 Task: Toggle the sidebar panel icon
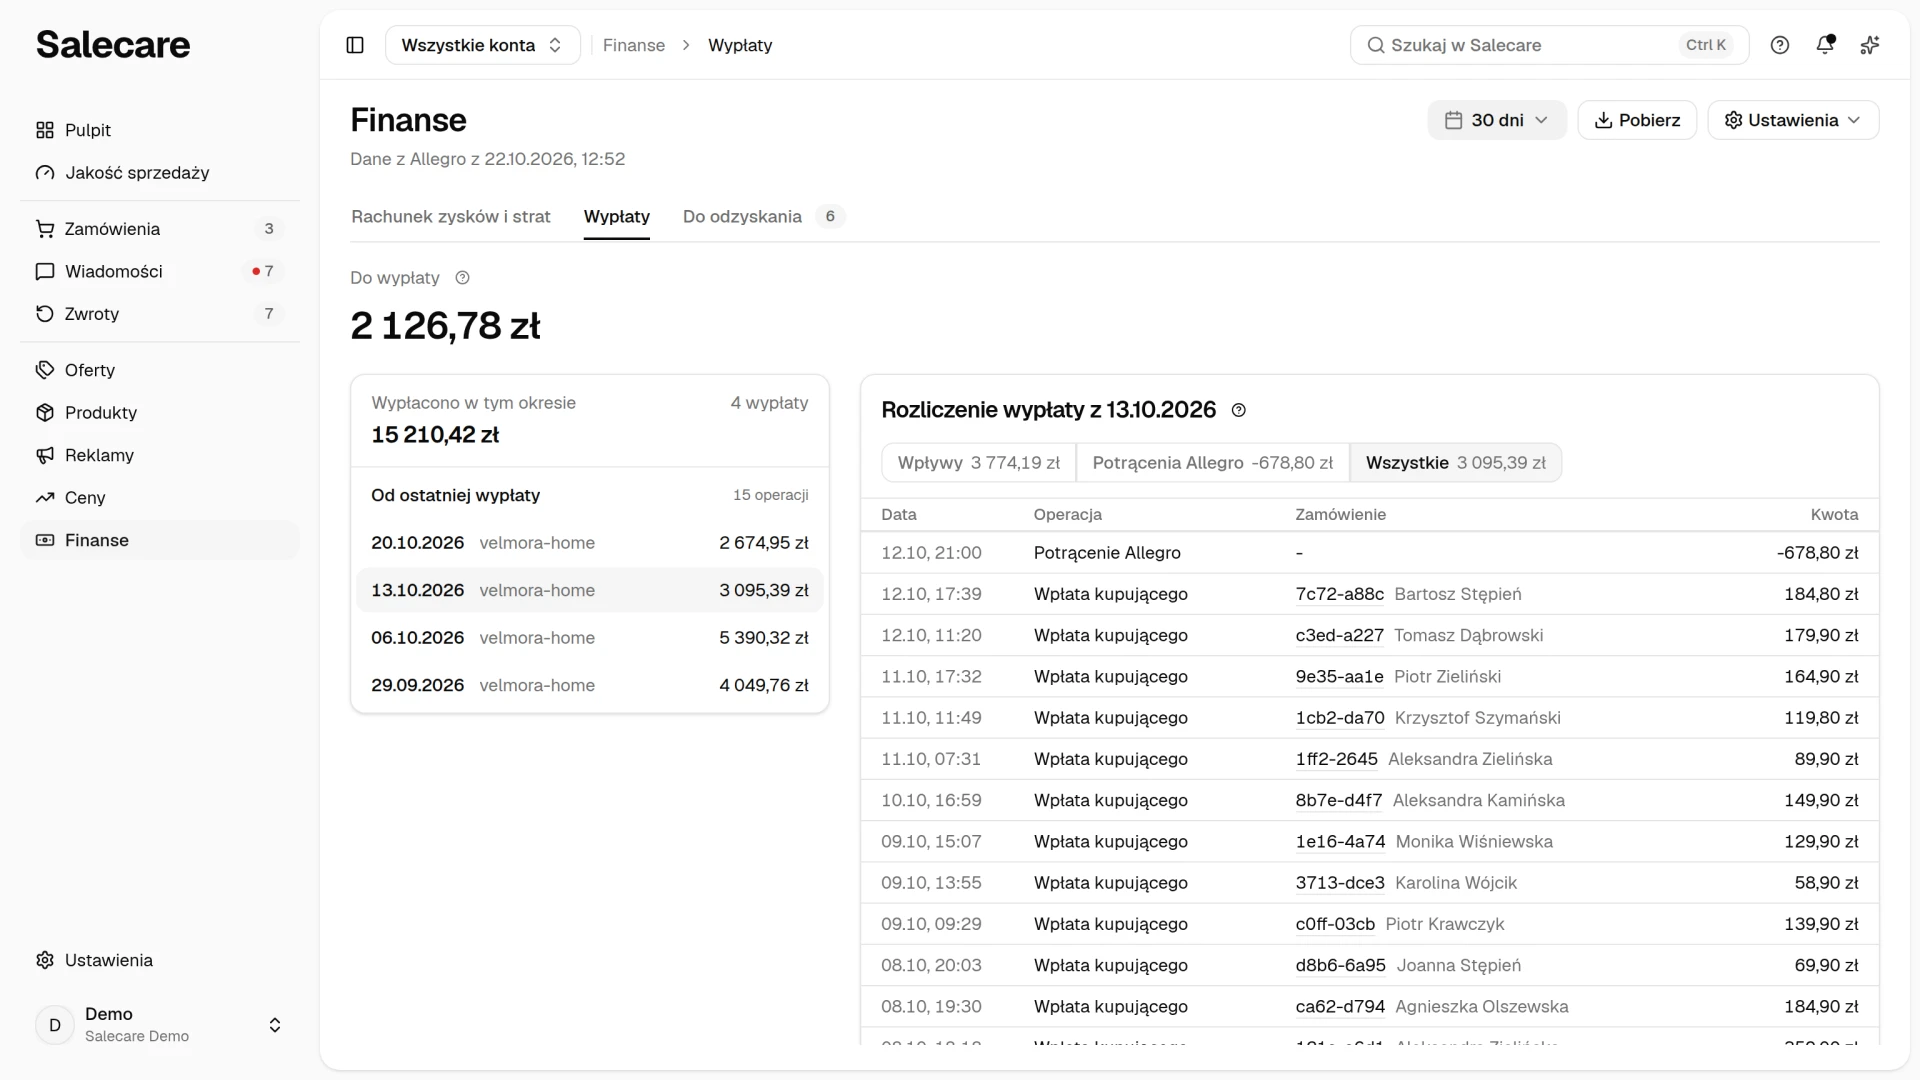pos(355,45)
